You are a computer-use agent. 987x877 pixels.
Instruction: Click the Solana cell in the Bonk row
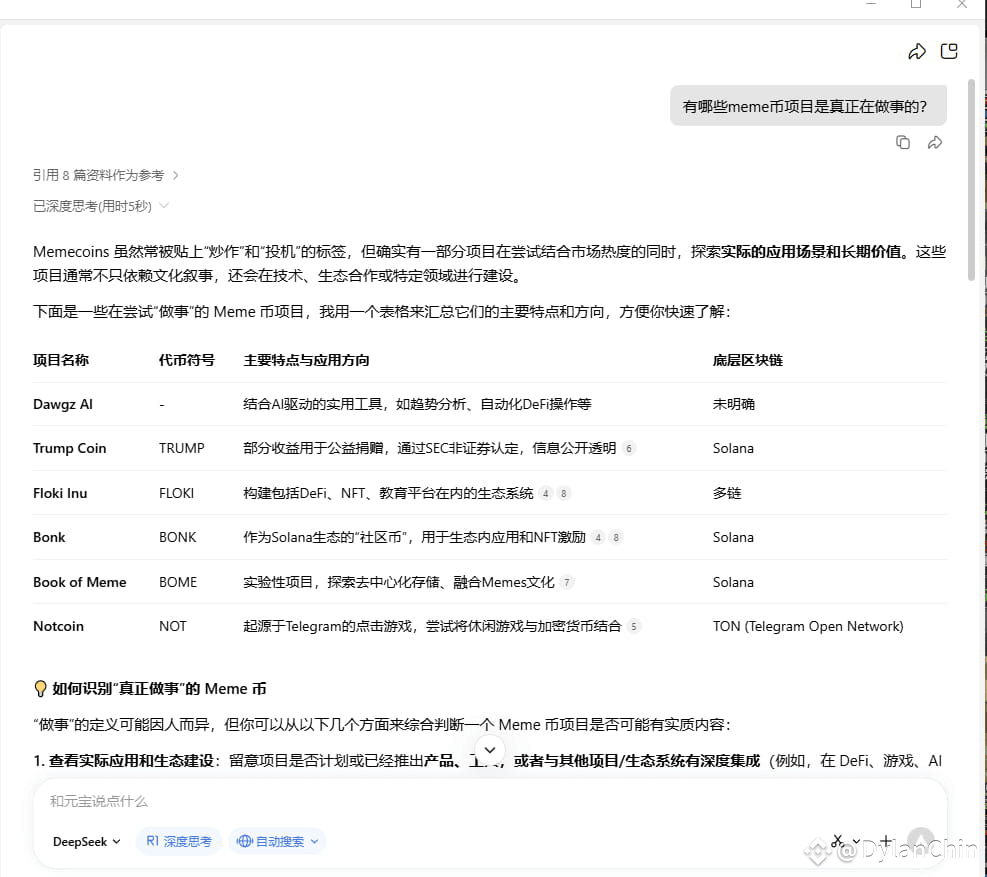pyautogui.click(x=733, y=537)
